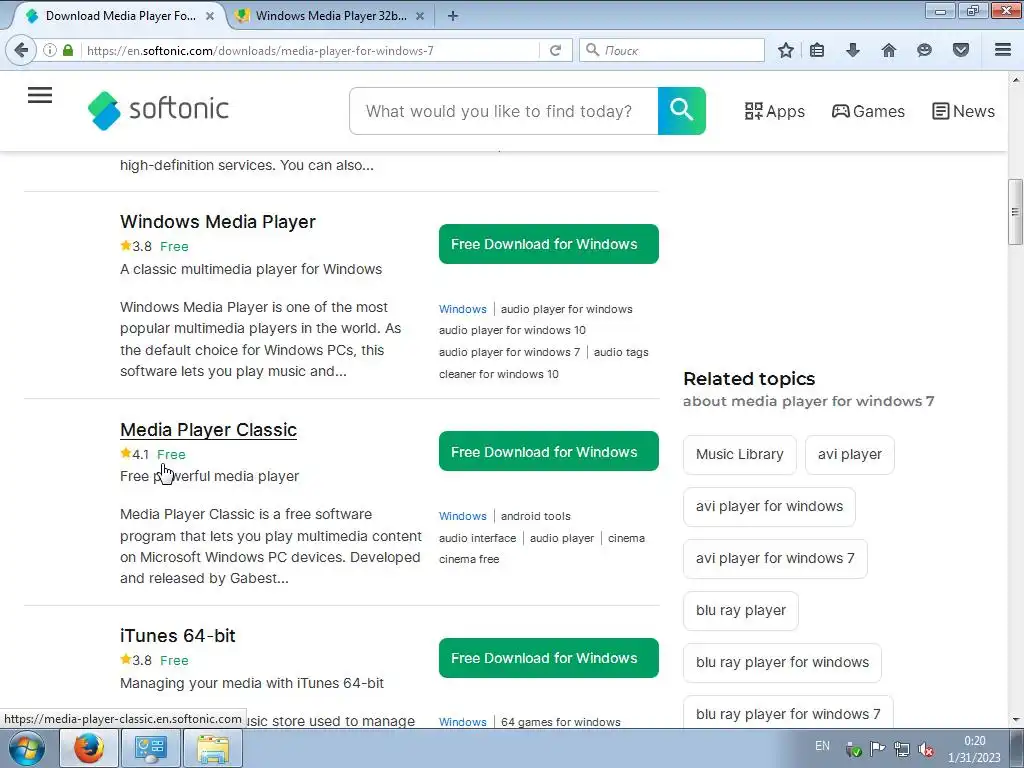Click the page vertical scrollbar thumb
The image size is (1024, 768).
point(1015,212)
